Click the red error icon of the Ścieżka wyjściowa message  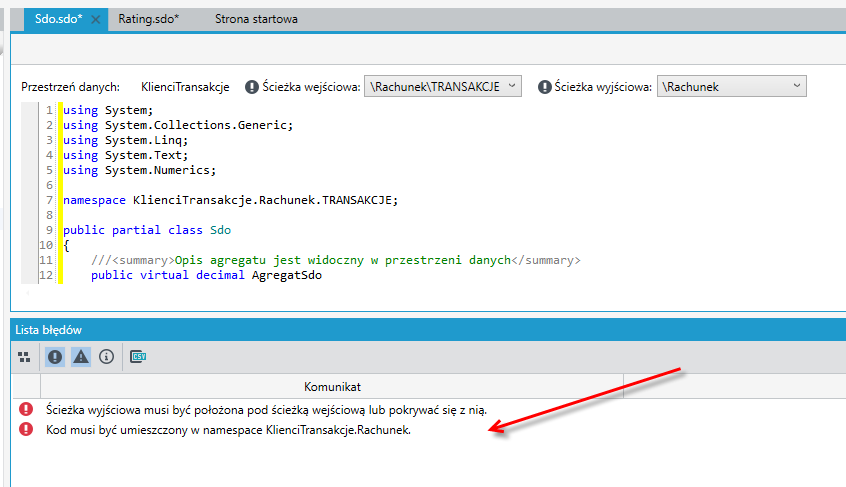tap(26, 409)
